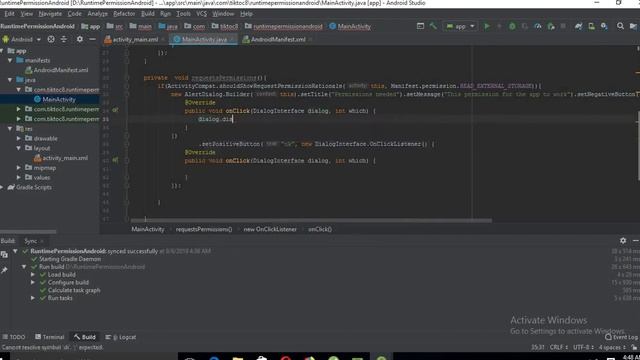The image size is (640, 360).
Task: Click top left sidebar icon in Build panel
Action: [x=4, y=254]
